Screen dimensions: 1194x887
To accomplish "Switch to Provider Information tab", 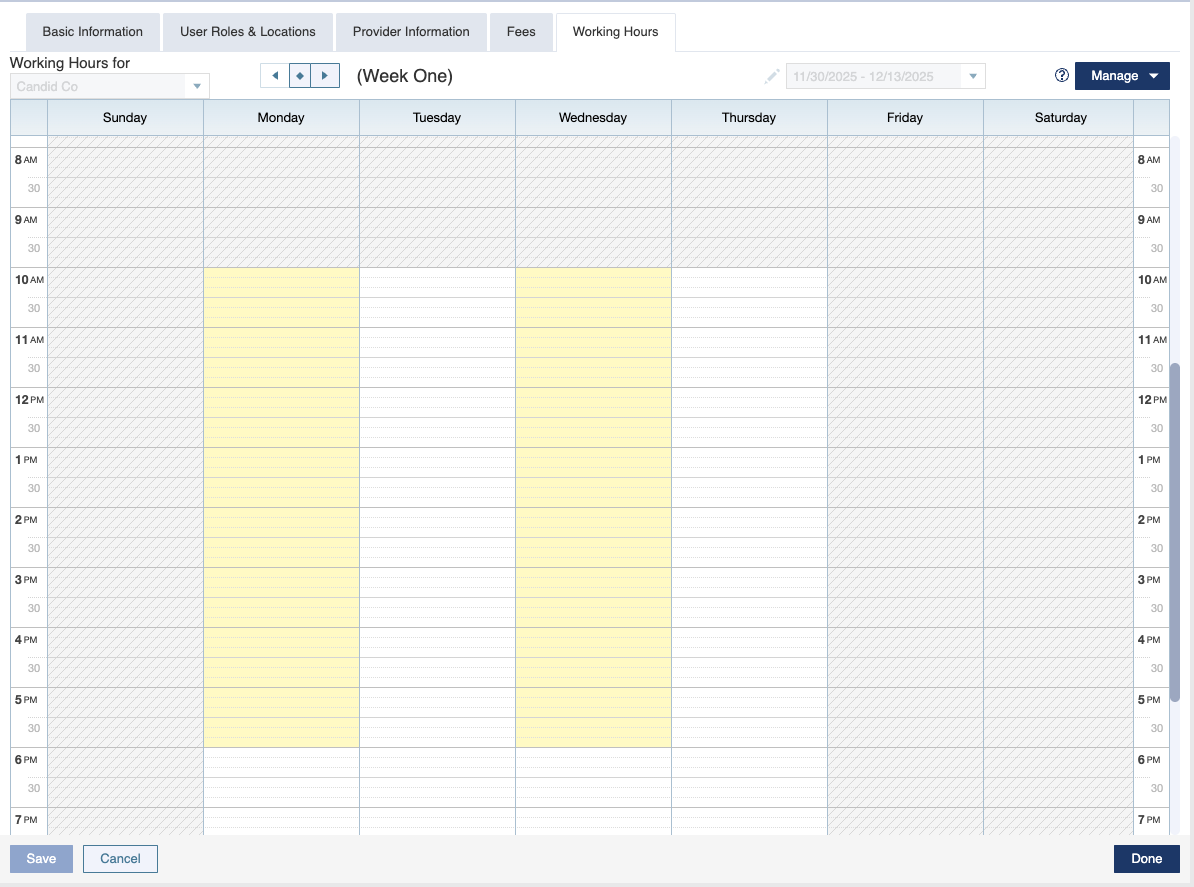I will (411, 32).
